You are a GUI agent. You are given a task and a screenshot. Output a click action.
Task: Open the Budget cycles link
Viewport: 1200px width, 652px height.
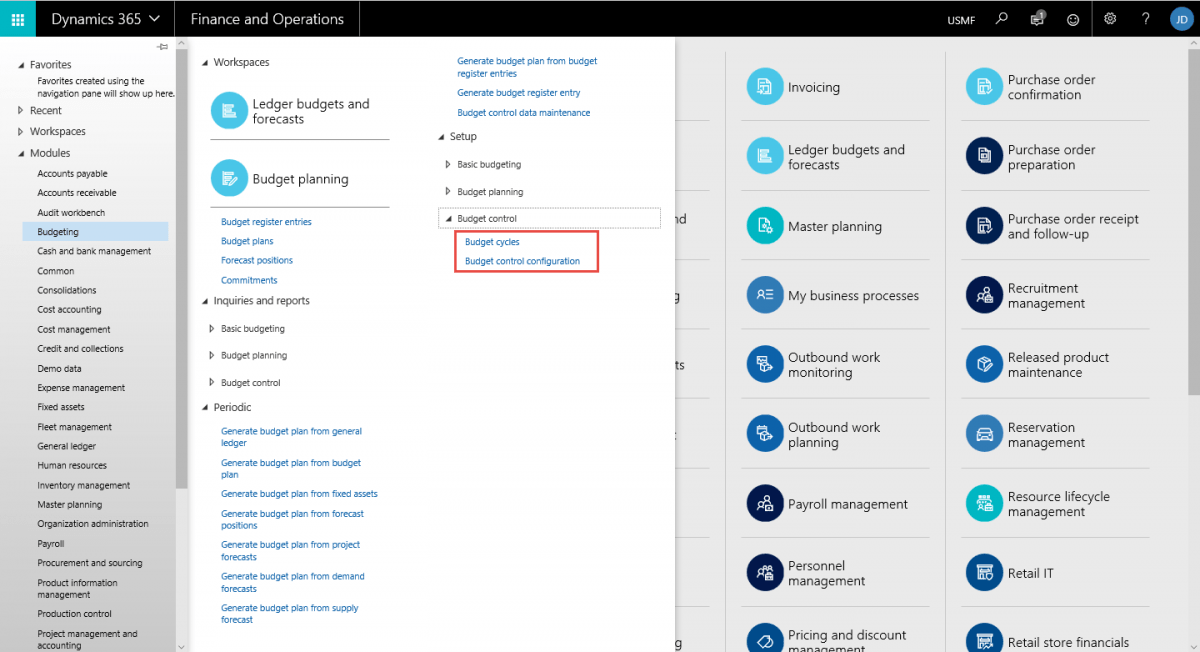click(492, 242)
